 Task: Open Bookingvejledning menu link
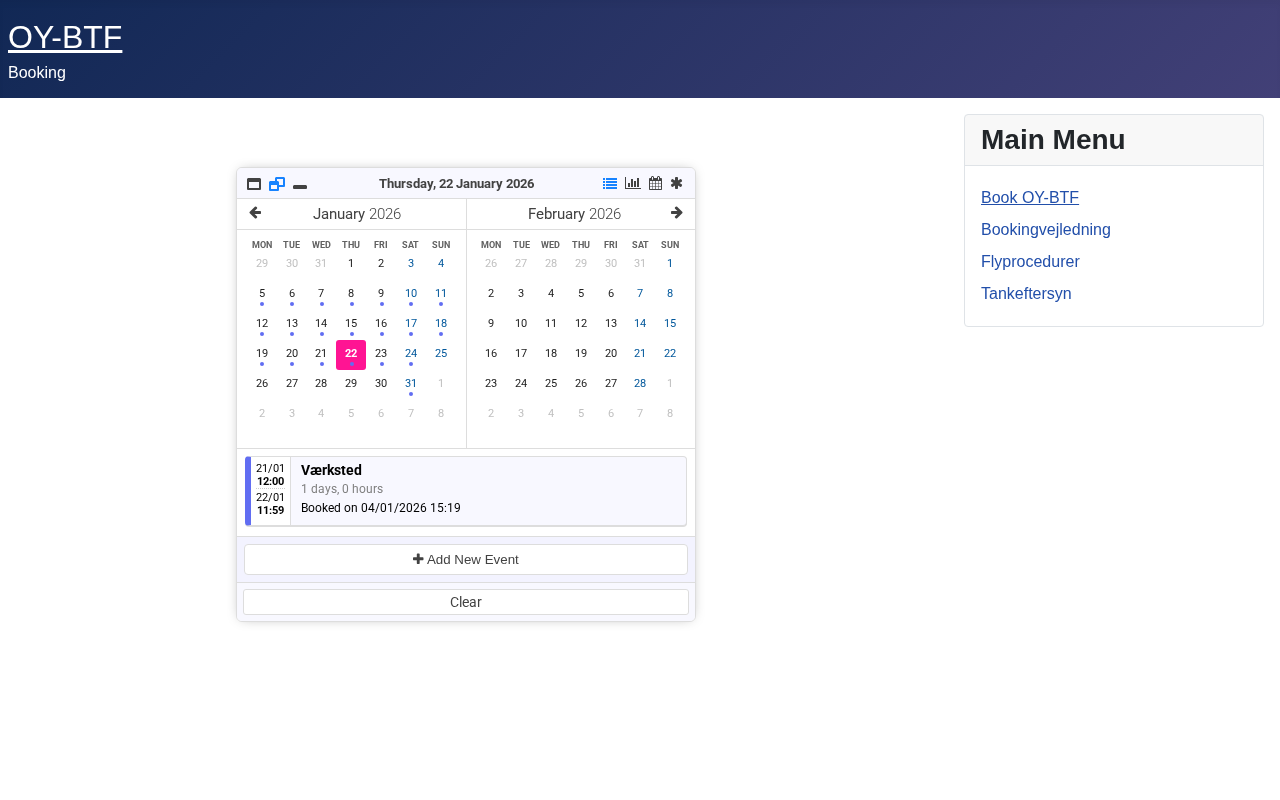click(x=1046, y=230)
